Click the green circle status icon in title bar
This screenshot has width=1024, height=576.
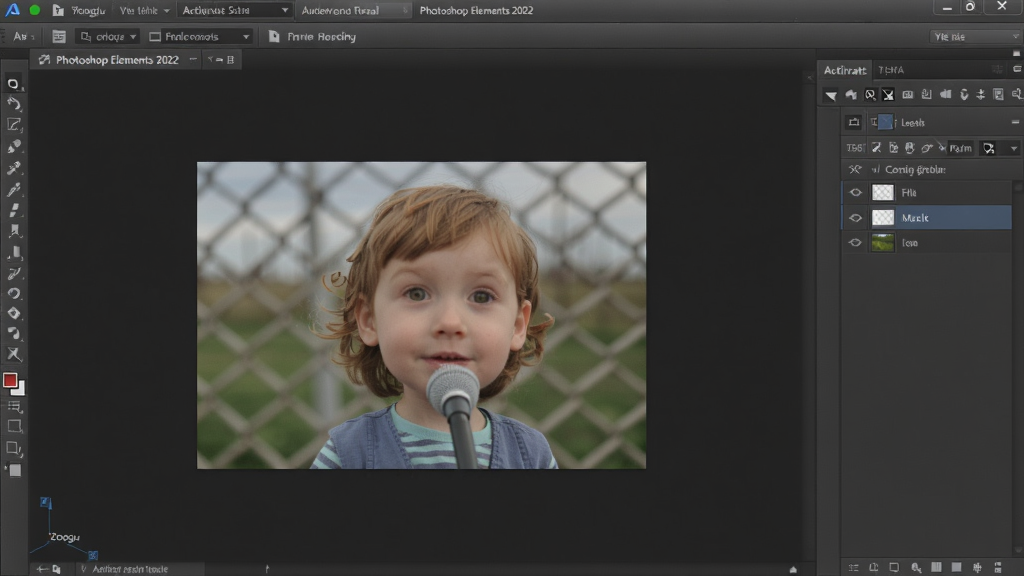pos(35,10)
